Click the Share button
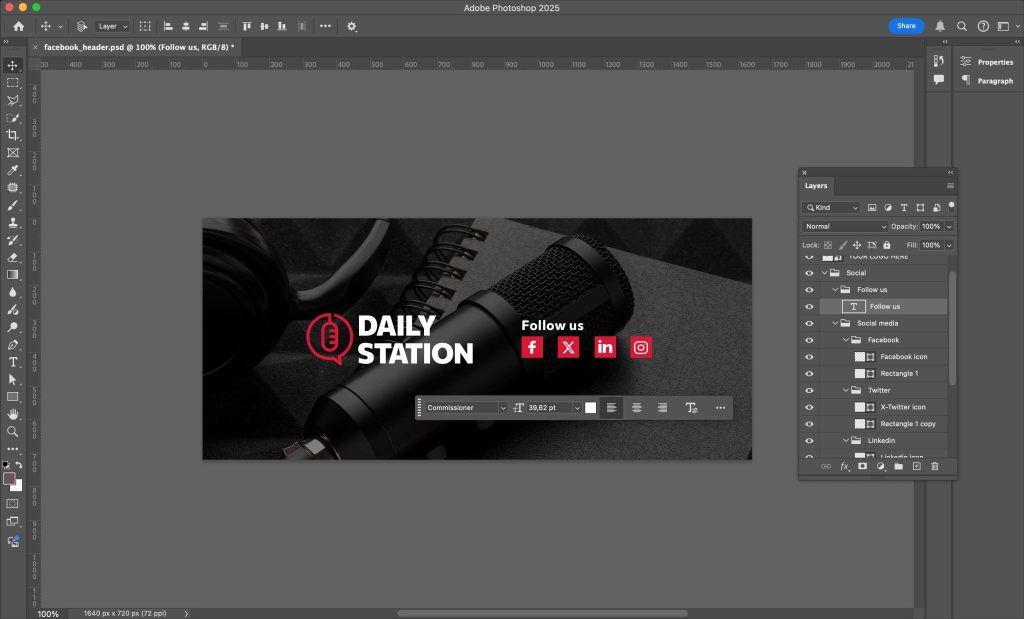The width and height of the screenshot is (1024, 619). click(906, 26)
